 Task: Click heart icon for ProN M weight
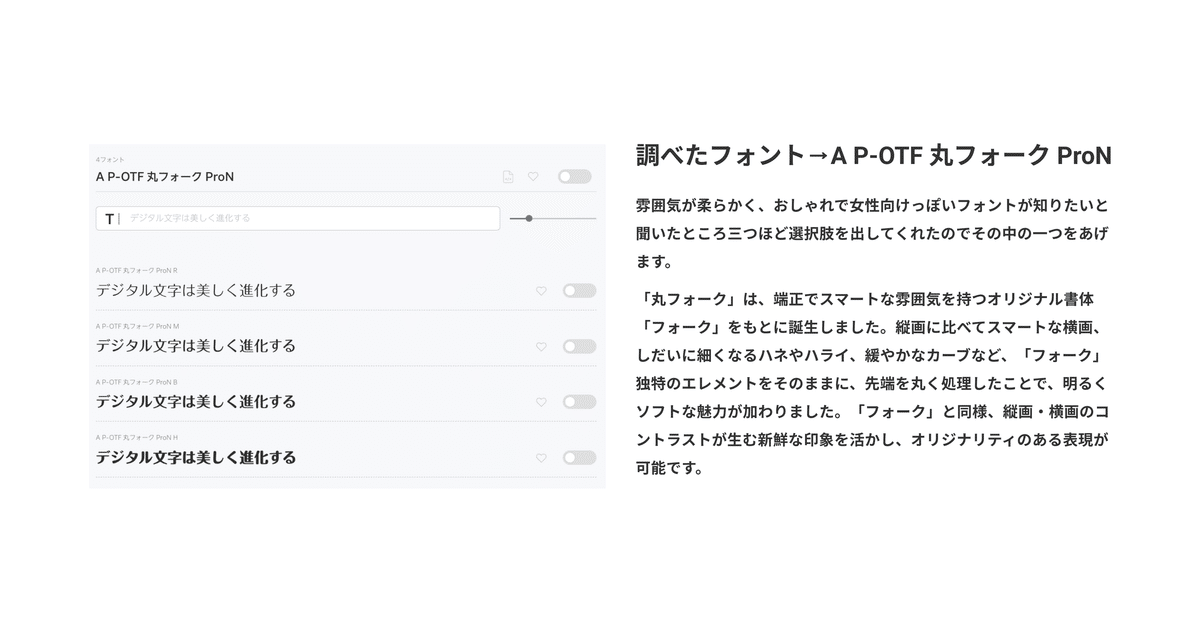pos(541,347)
